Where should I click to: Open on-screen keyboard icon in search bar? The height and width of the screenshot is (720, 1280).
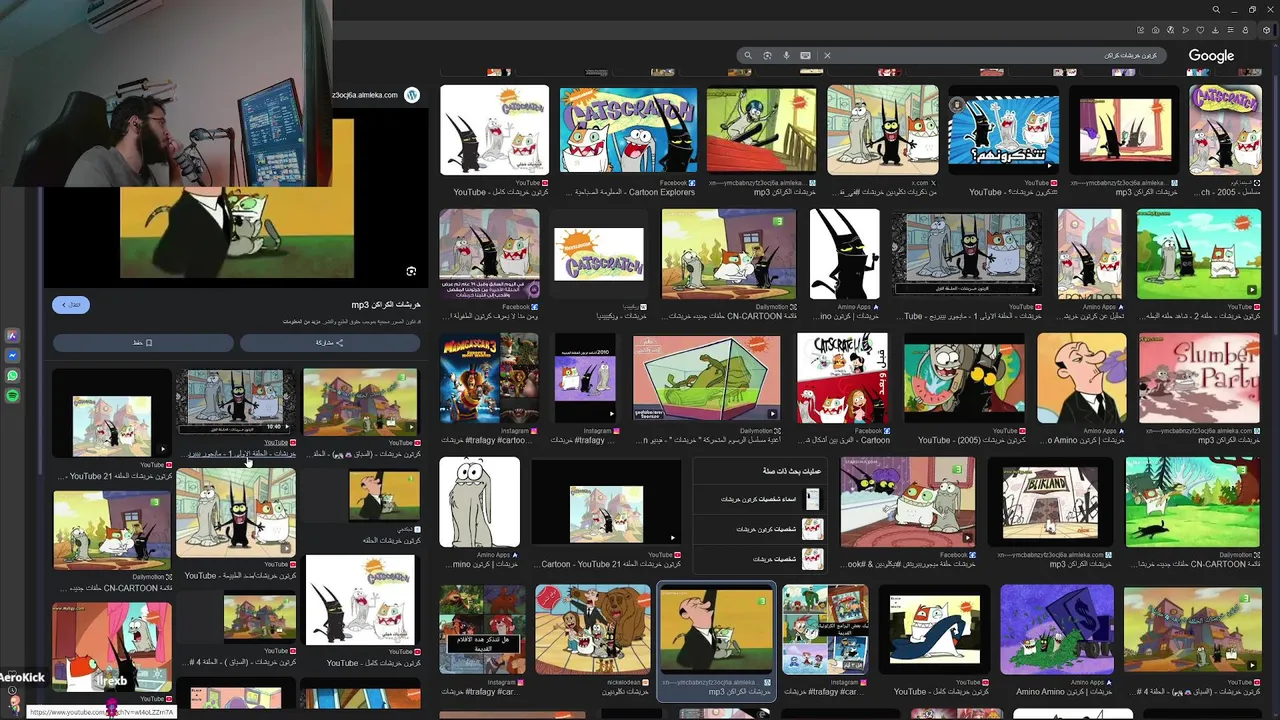[x=805, y=56]
